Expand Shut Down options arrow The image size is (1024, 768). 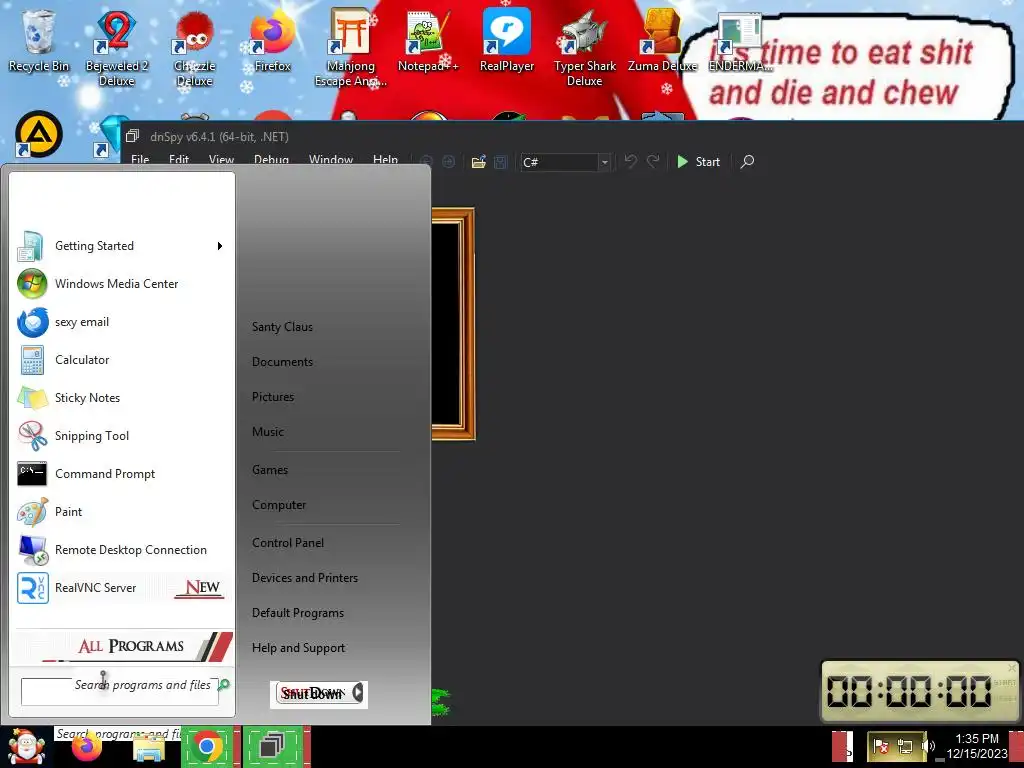coord(357,693)
